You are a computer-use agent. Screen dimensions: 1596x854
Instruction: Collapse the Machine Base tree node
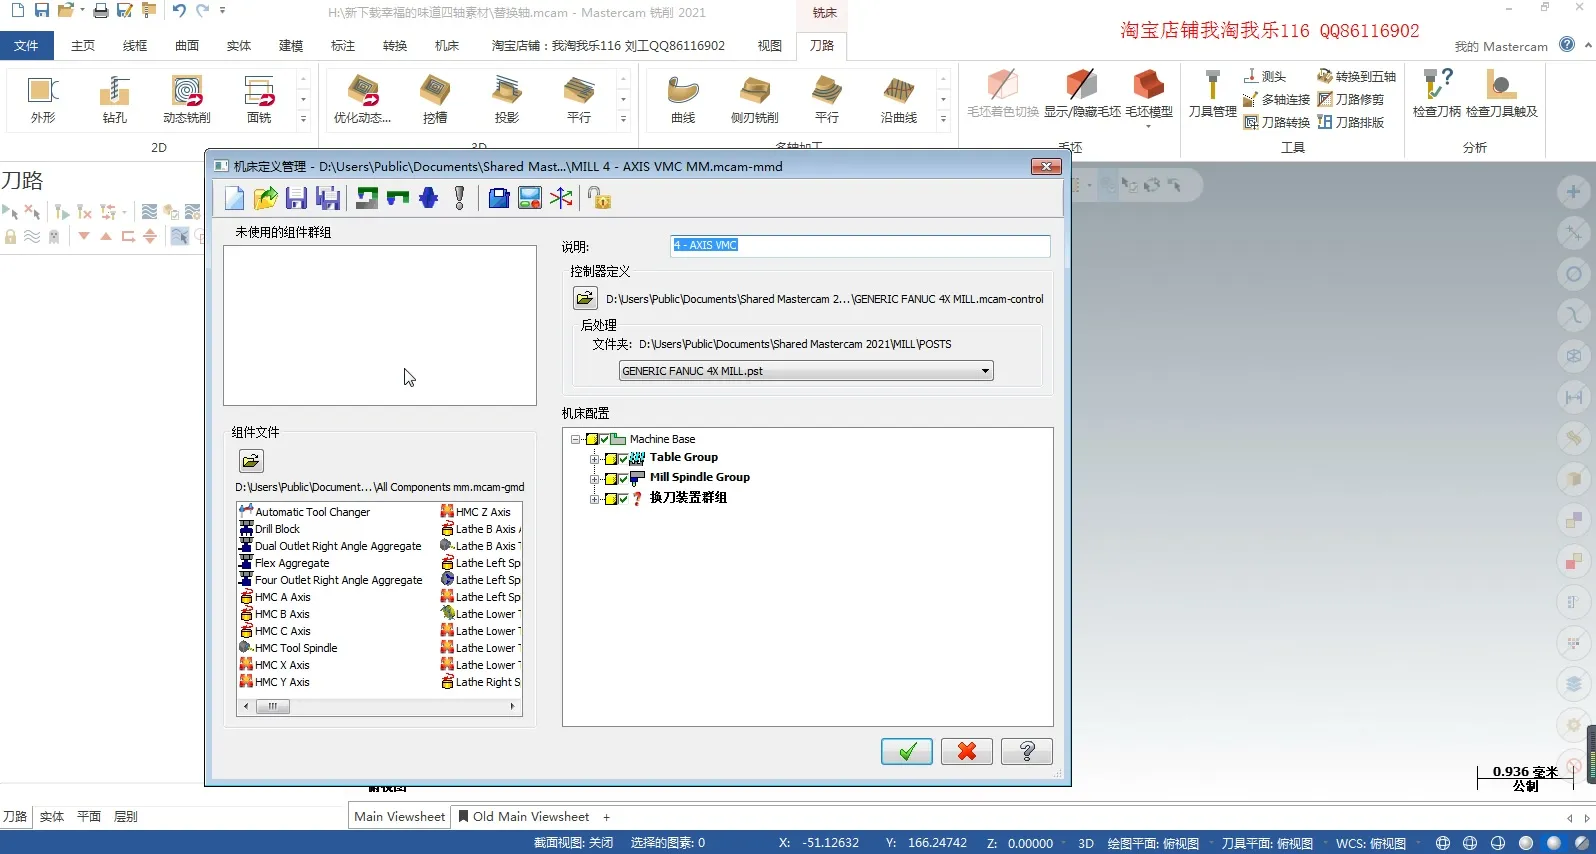[576, 439]
